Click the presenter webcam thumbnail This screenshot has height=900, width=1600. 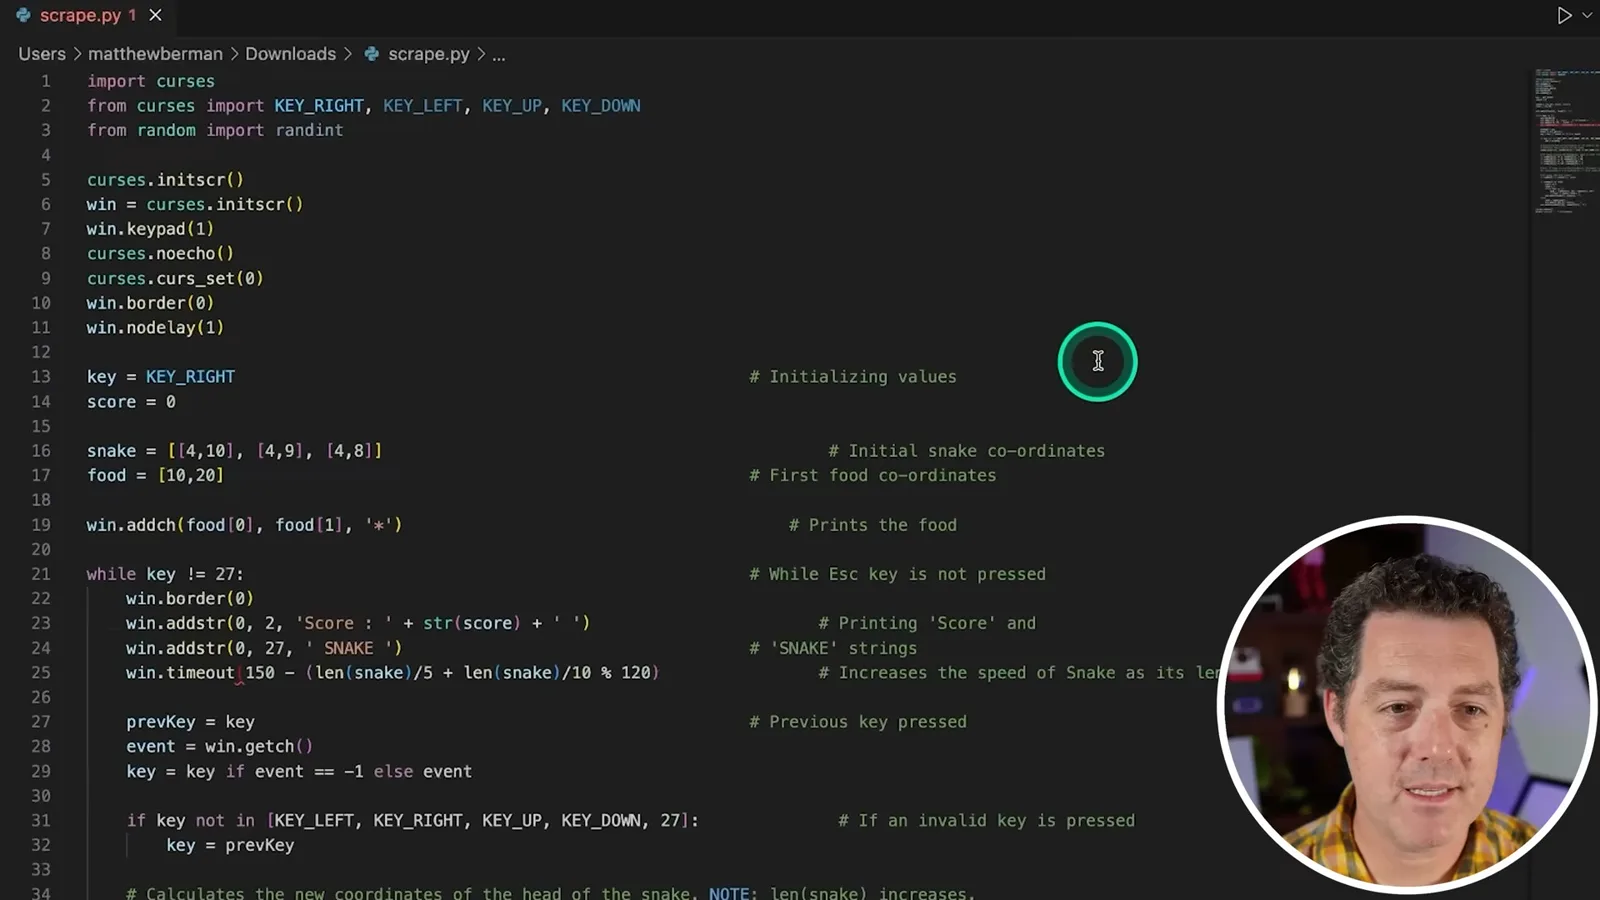(x=1407, y=704)
